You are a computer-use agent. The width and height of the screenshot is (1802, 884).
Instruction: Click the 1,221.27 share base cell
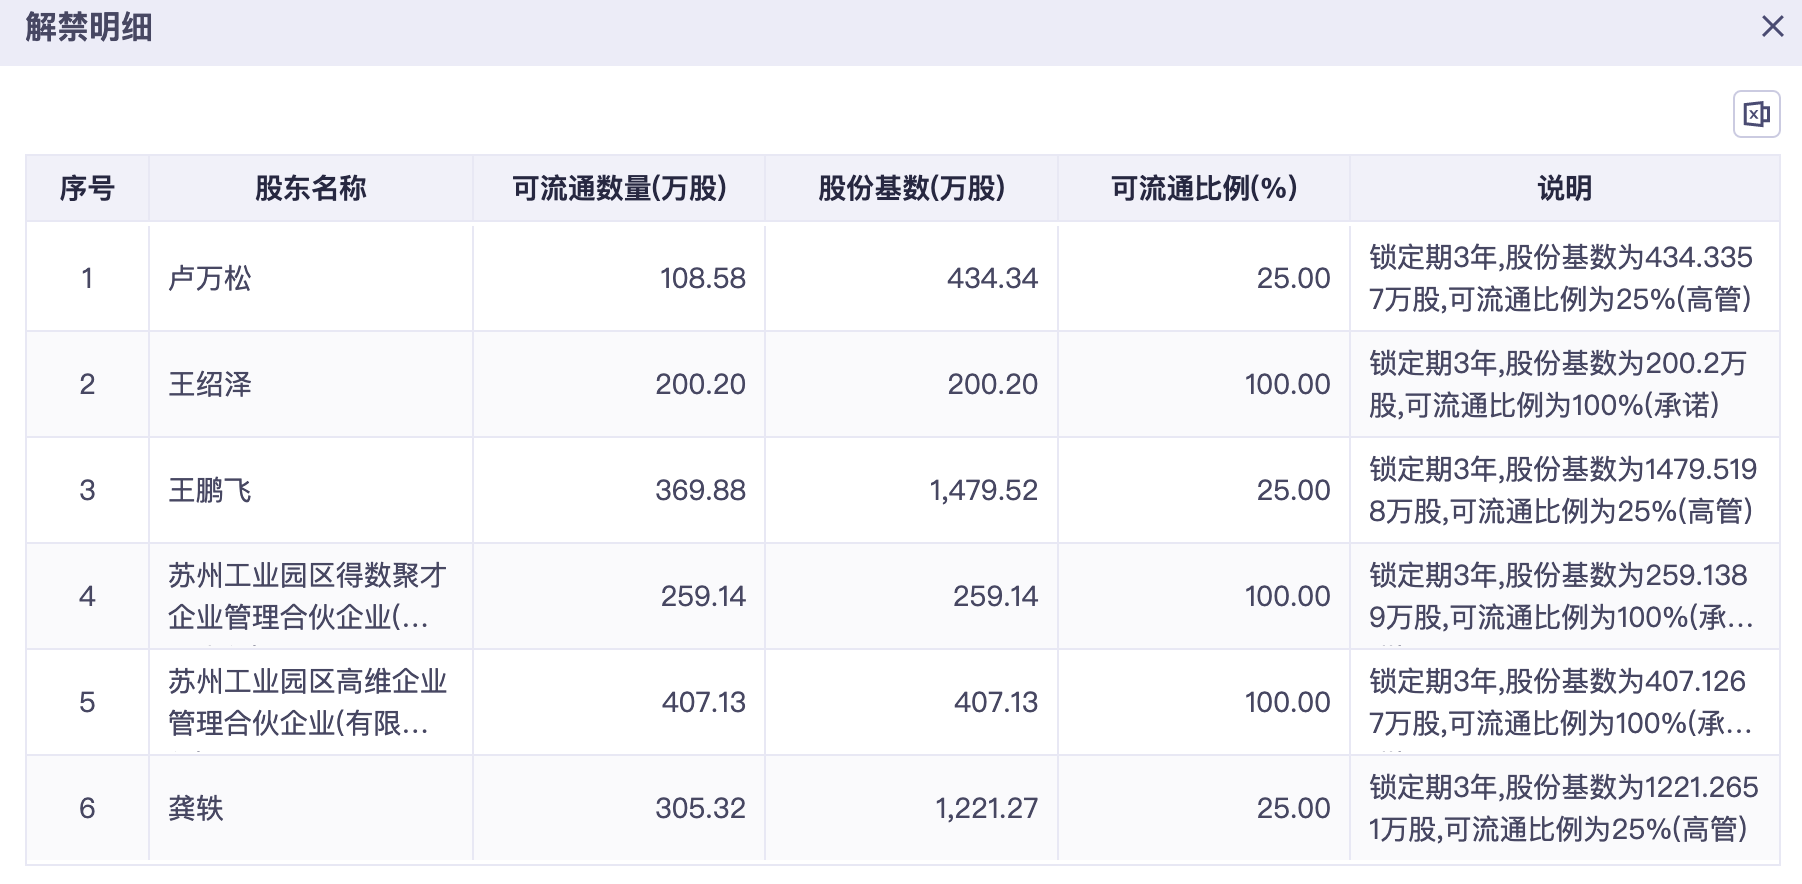pos(986,808)
